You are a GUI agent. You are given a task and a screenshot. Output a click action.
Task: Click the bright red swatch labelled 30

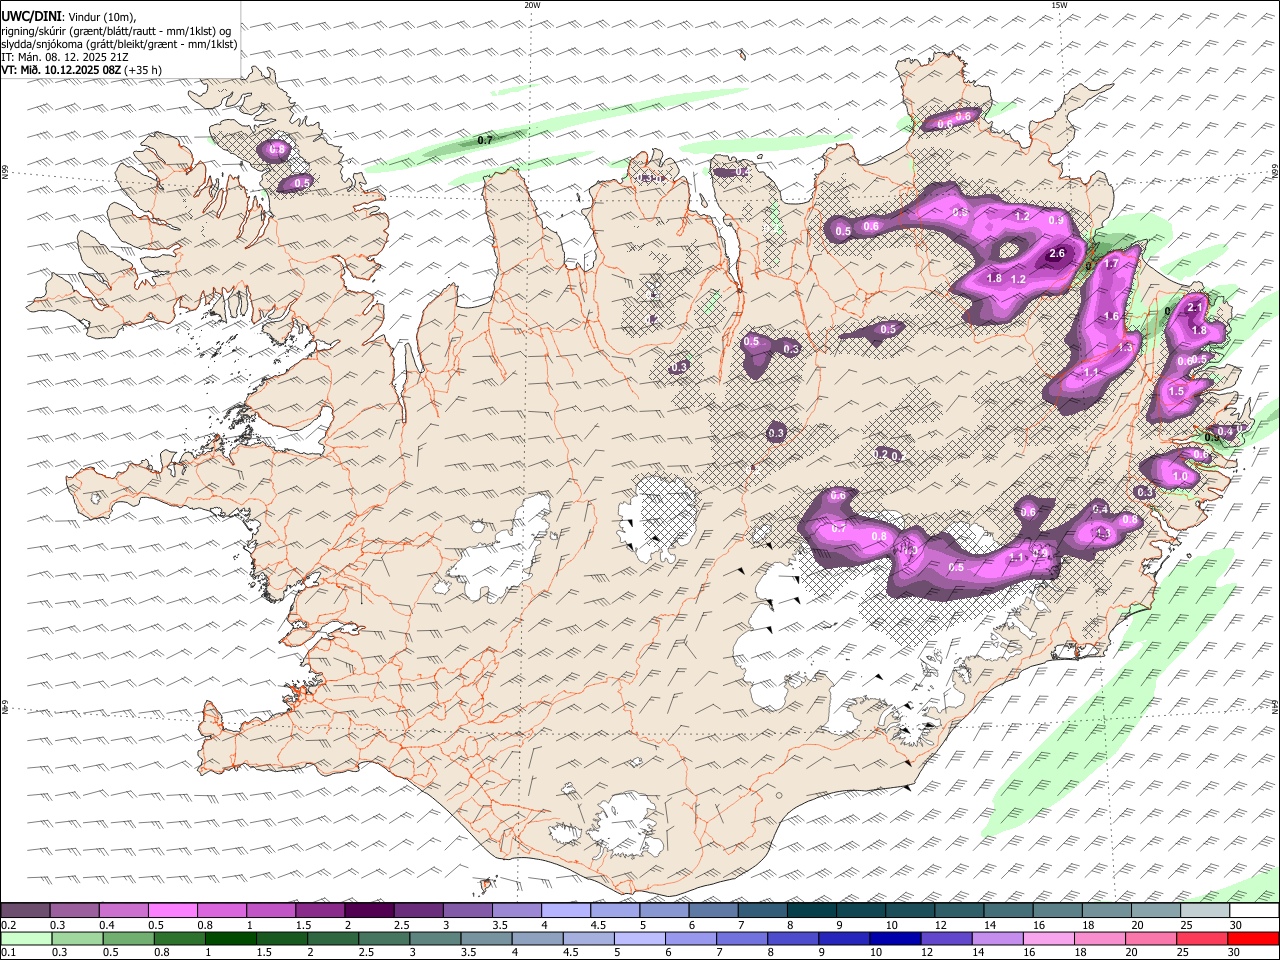click(1252, 939)
